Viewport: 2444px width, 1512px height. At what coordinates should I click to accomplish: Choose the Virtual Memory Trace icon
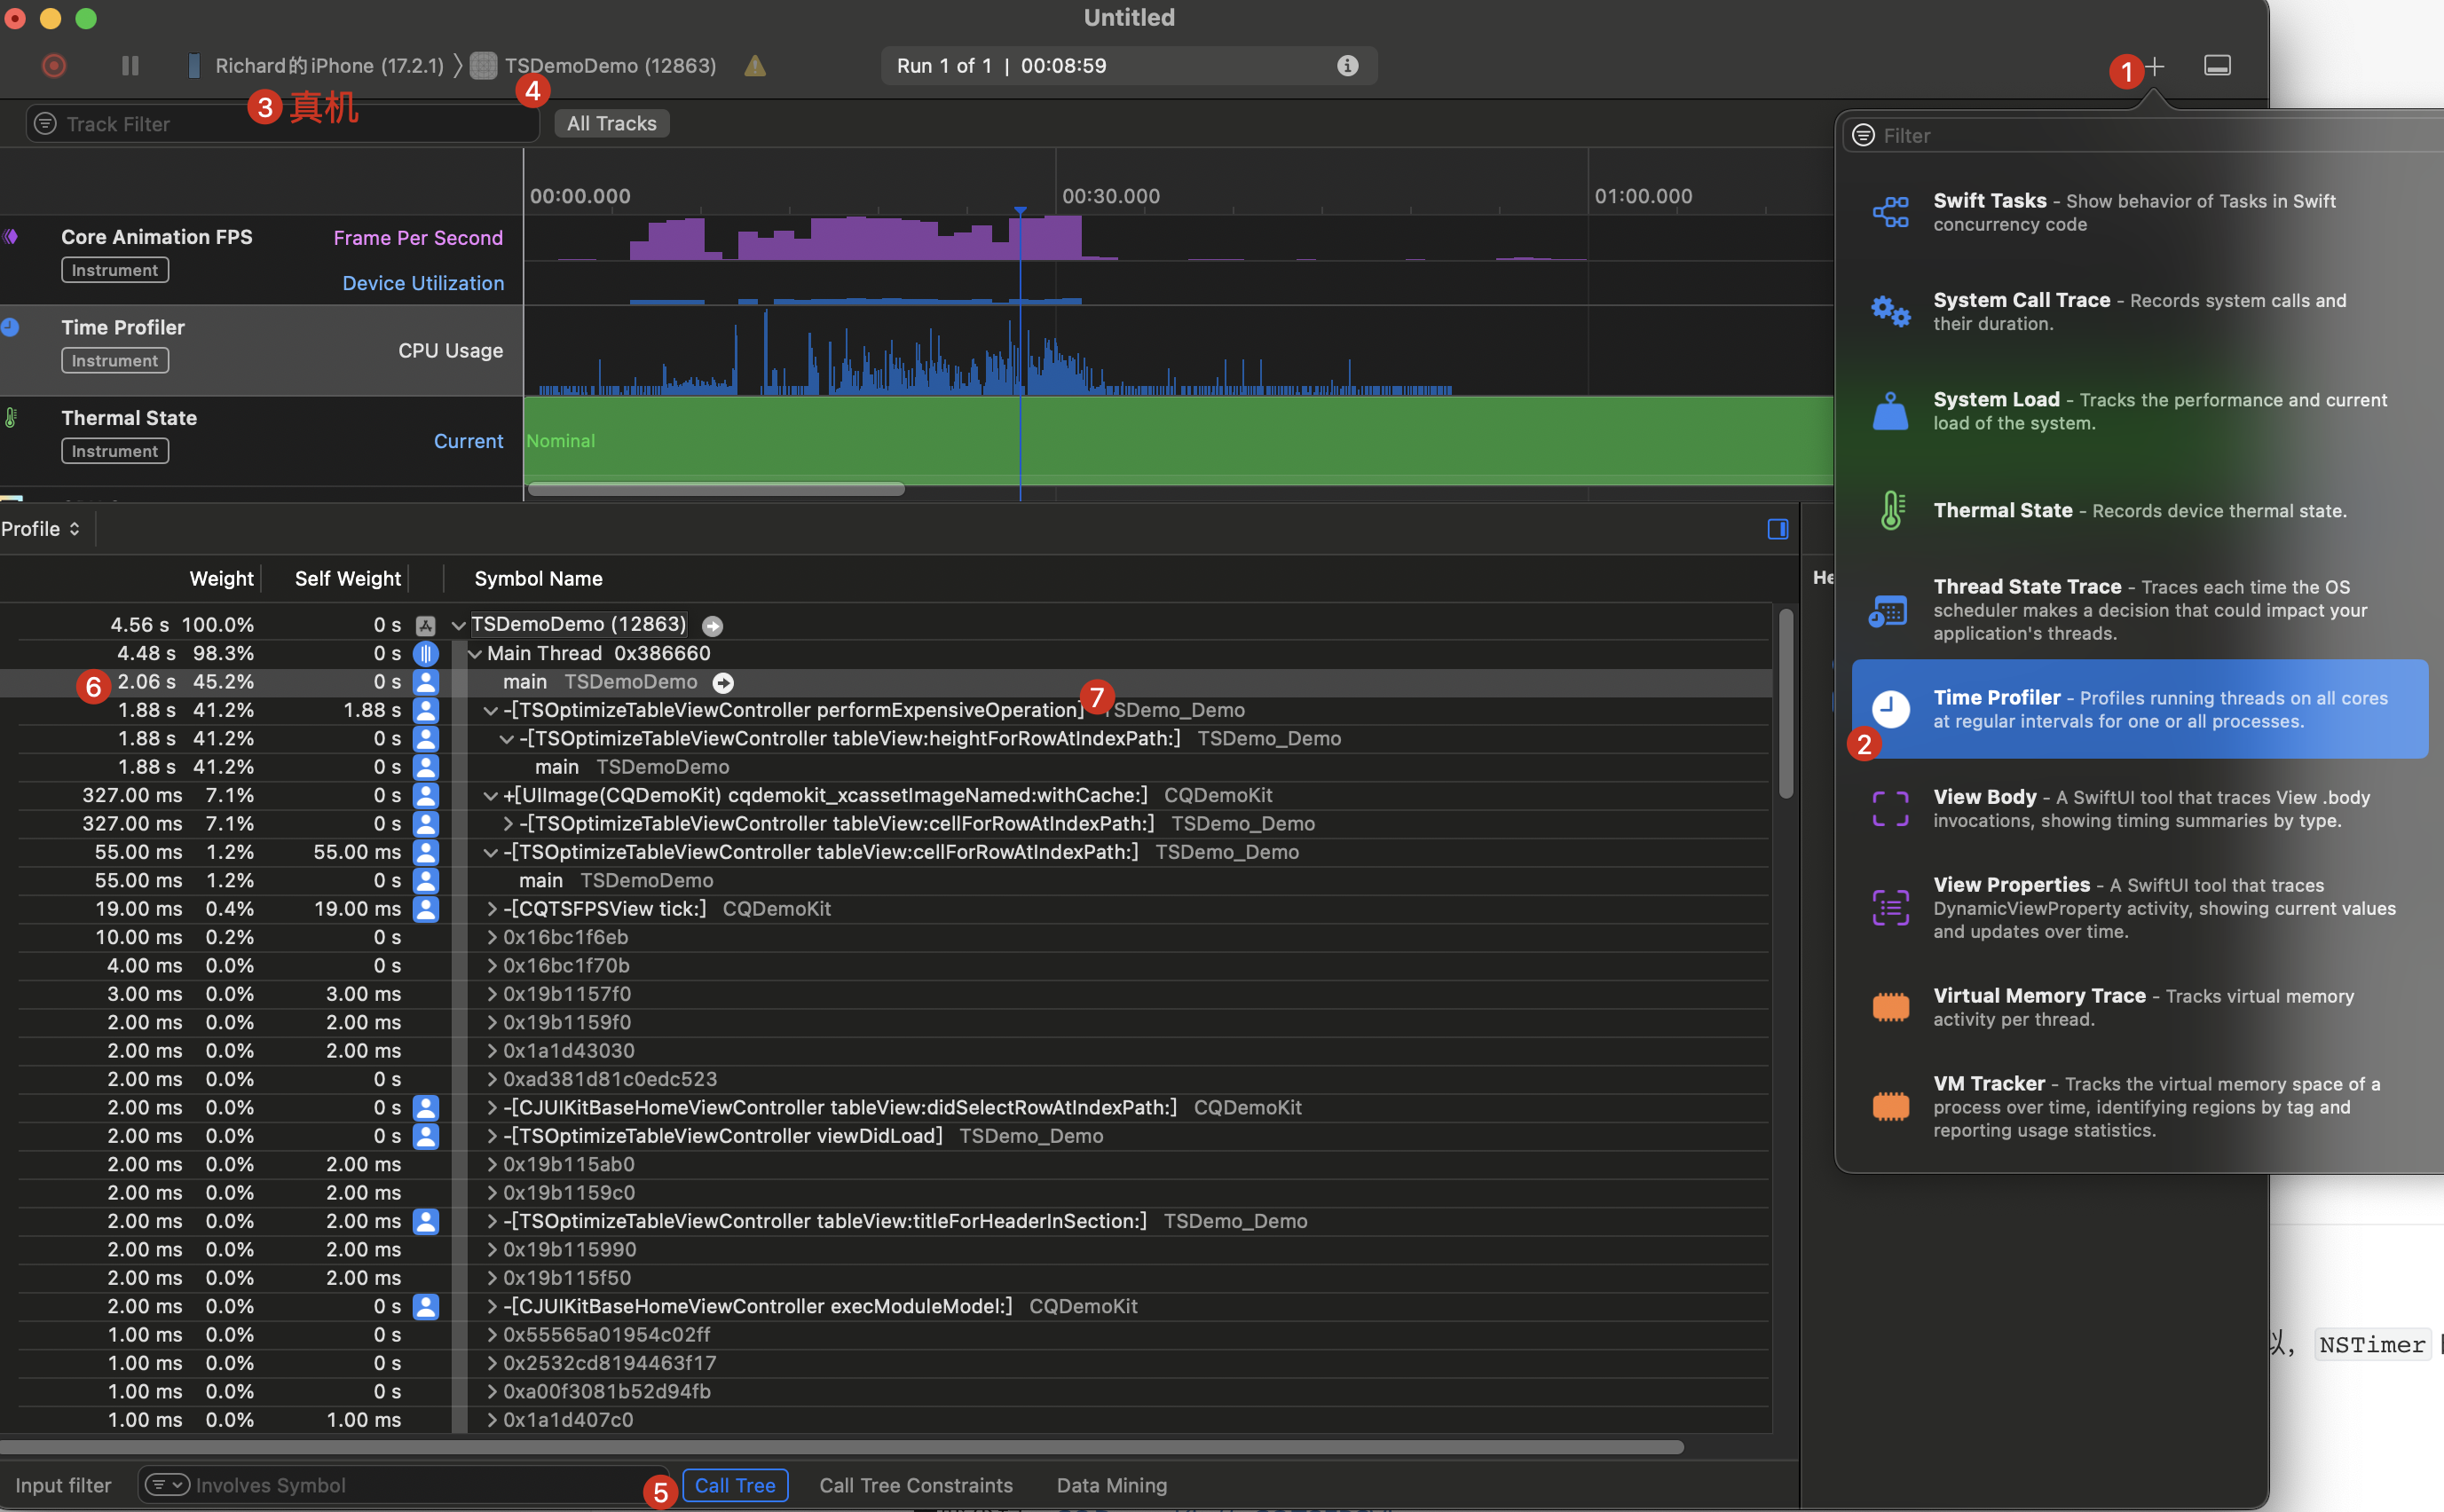1890,1007
